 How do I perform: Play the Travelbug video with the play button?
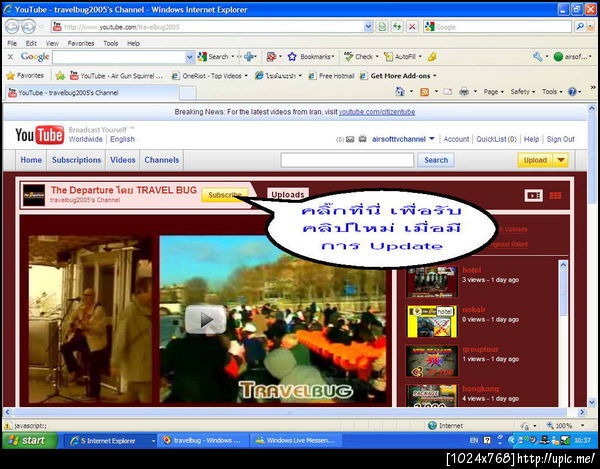point(205,319)
